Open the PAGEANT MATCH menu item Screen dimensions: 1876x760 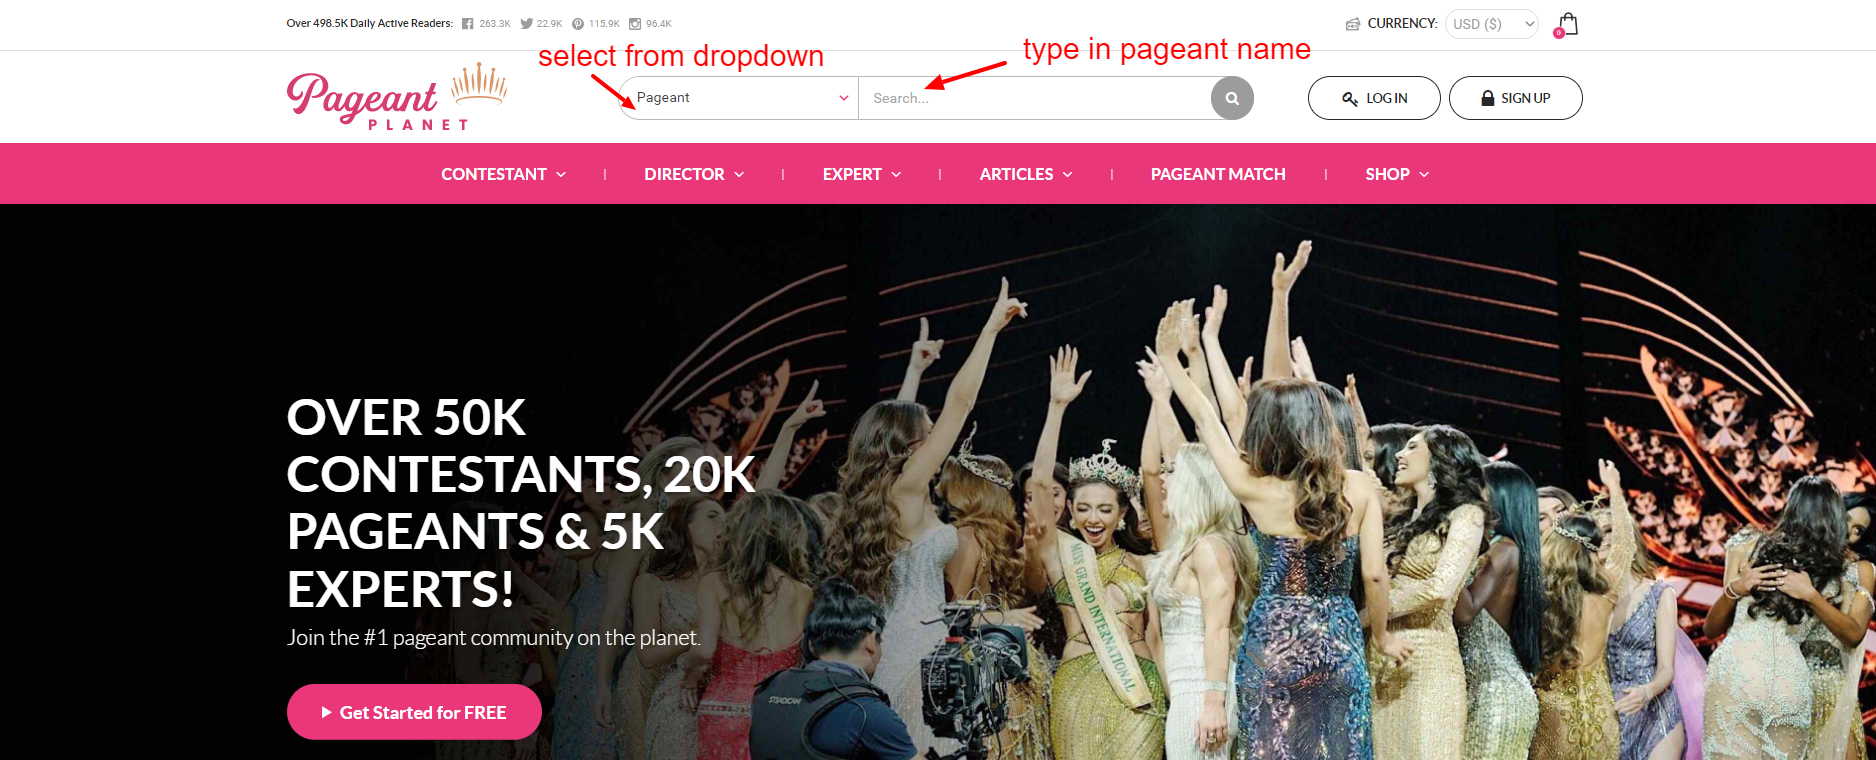[x=1218, y=174]
